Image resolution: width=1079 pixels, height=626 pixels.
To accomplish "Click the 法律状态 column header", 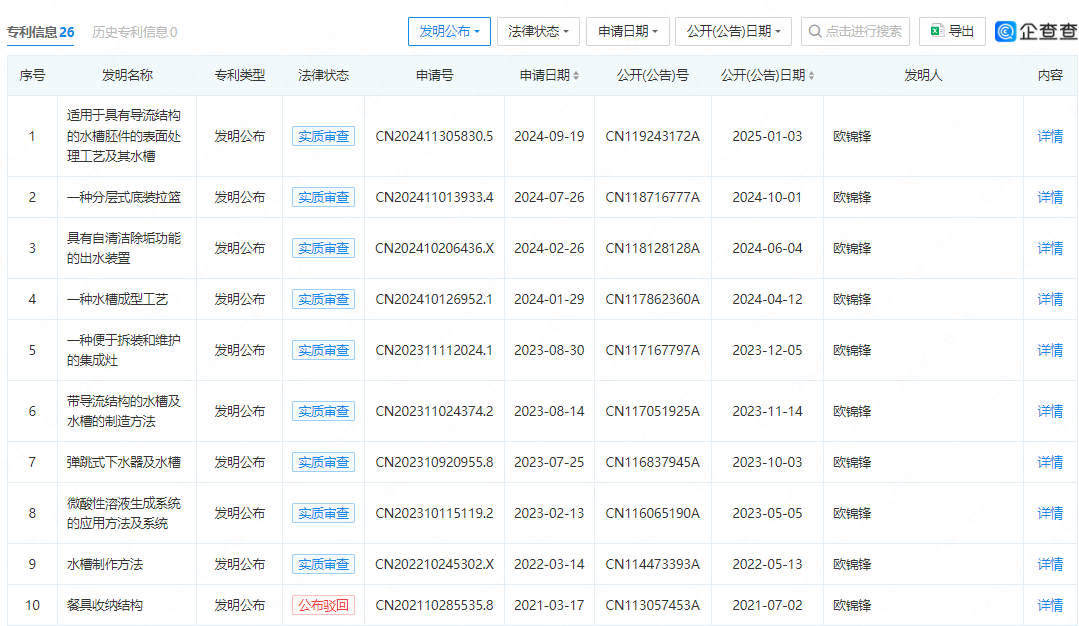I will [x=323, y=76].
